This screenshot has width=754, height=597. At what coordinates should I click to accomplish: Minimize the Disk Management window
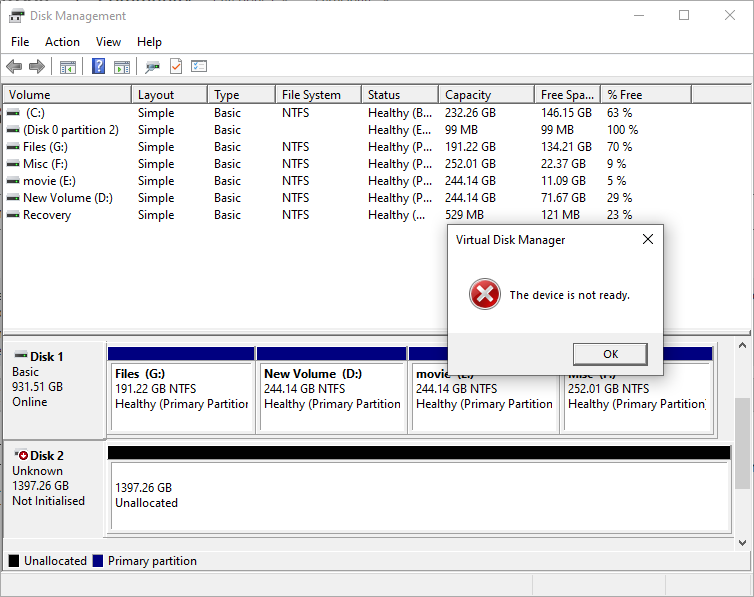pyautogui.click(x=639, y=15)
